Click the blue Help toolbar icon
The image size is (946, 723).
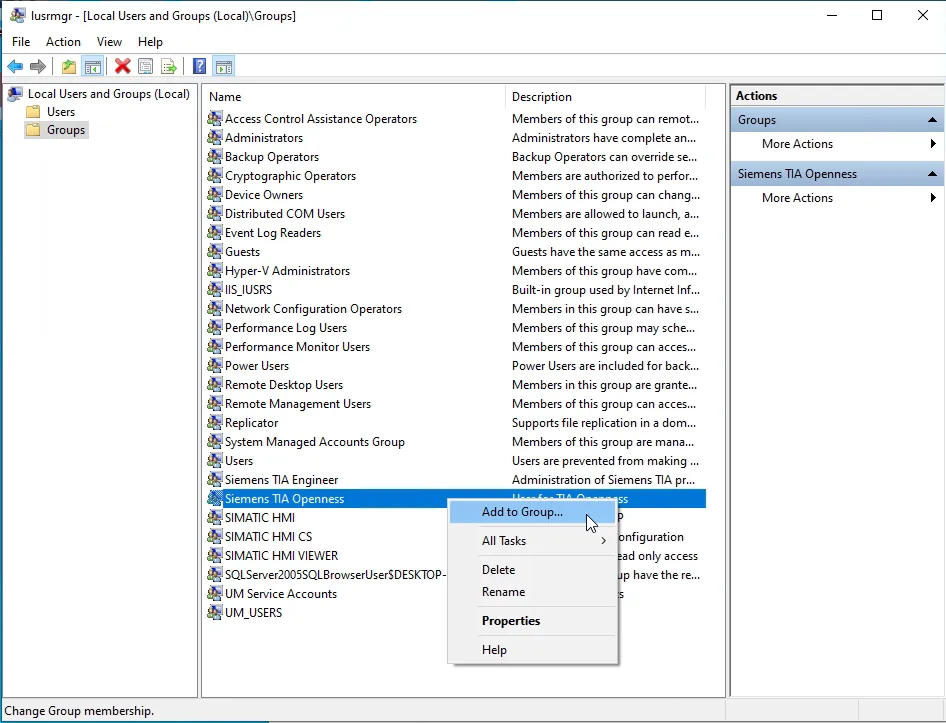199,66
